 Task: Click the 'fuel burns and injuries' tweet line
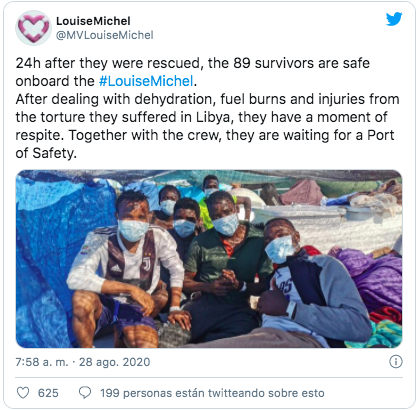point(207,99)
